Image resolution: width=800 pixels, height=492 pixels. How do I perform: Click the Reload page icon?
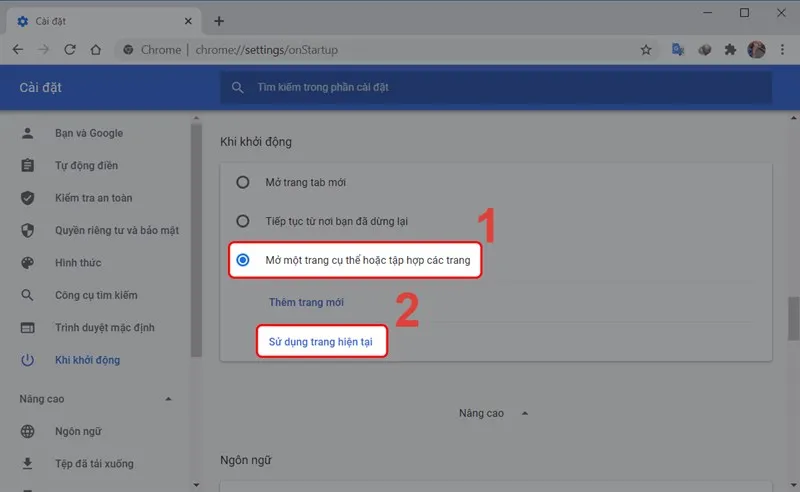70,50
